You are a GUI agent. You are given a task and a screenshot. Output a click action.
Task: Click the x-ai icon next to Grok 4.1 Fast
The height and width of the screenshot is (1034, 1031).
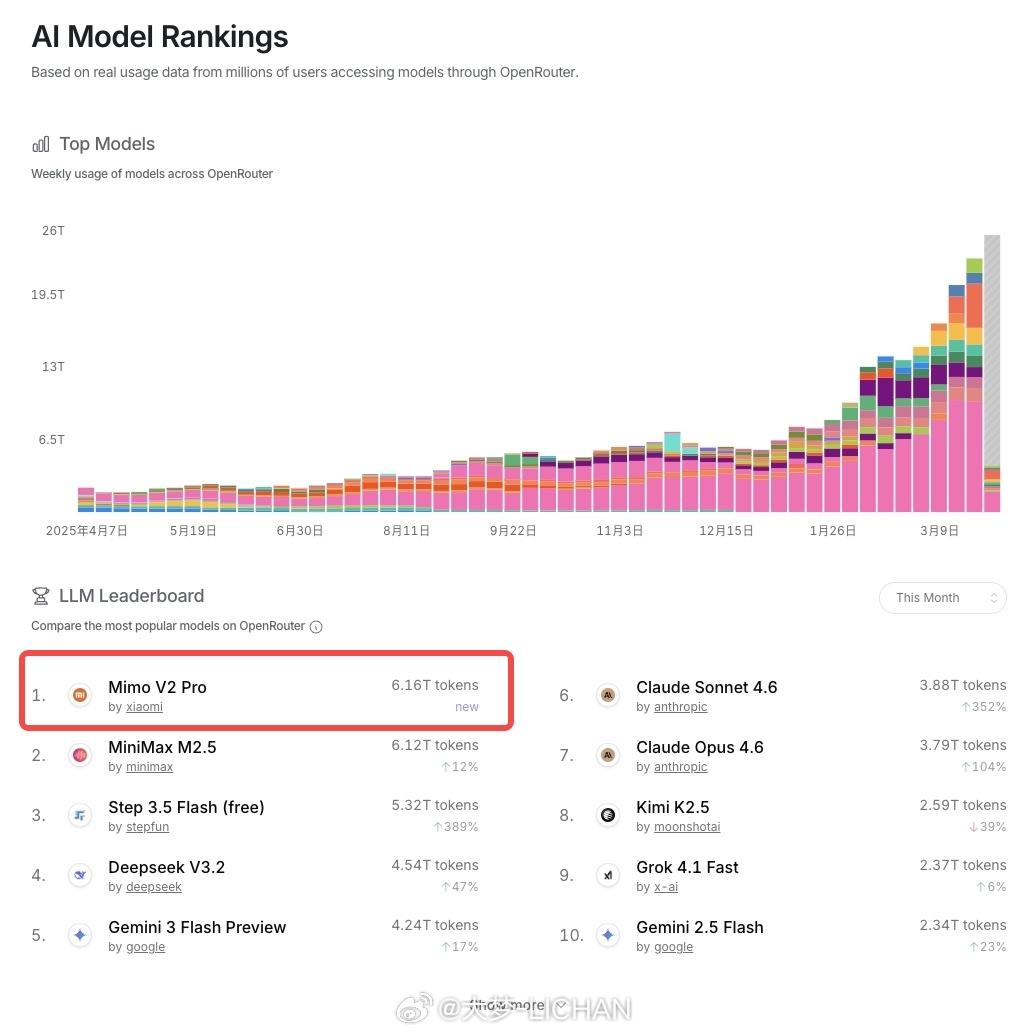(608, 875)
